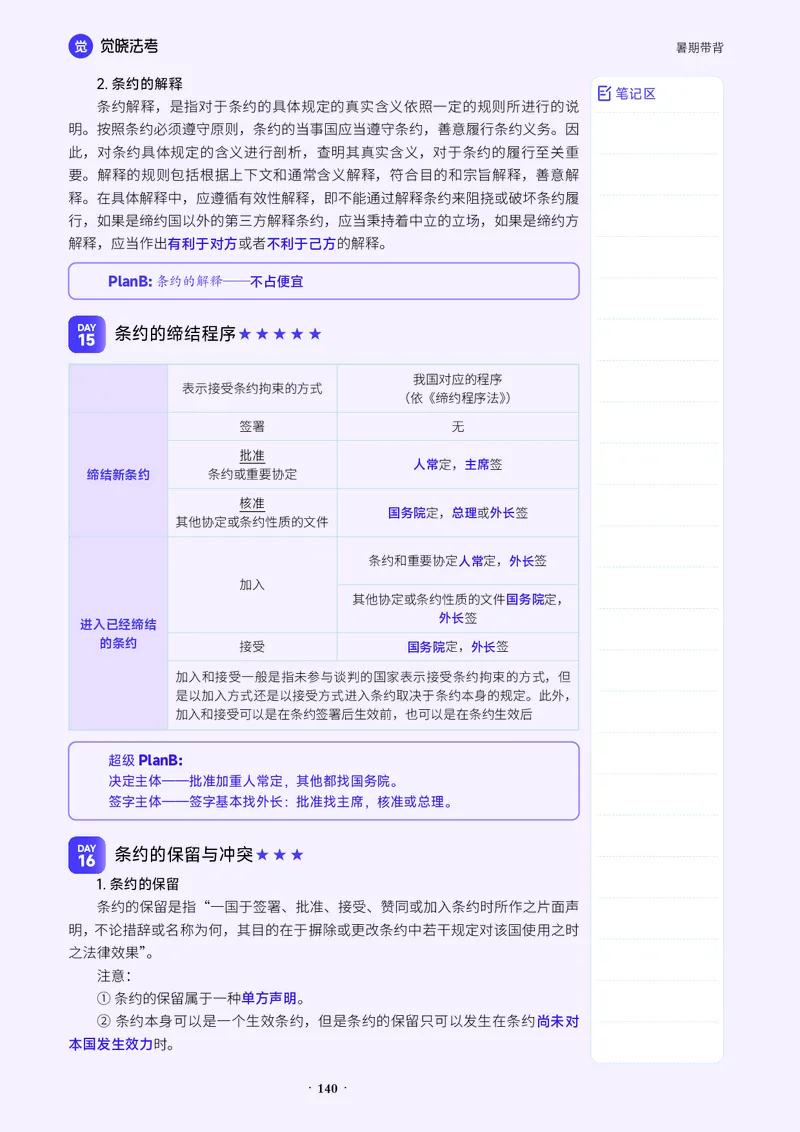Click the 觉晓法考 round logo icon
Viewport: 800px width, 1132px height.
[x=81, y=46]
